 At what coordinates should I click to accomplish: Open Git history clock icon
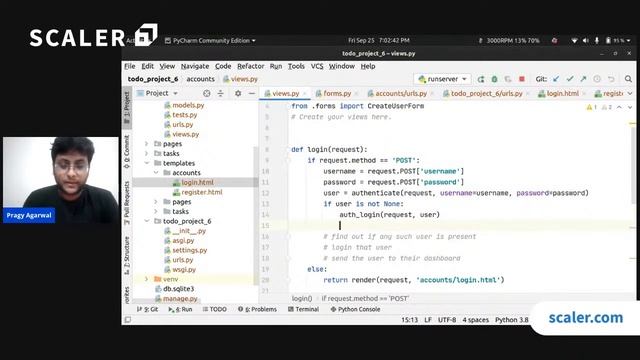pyautogui.click(x=597, y=79)
